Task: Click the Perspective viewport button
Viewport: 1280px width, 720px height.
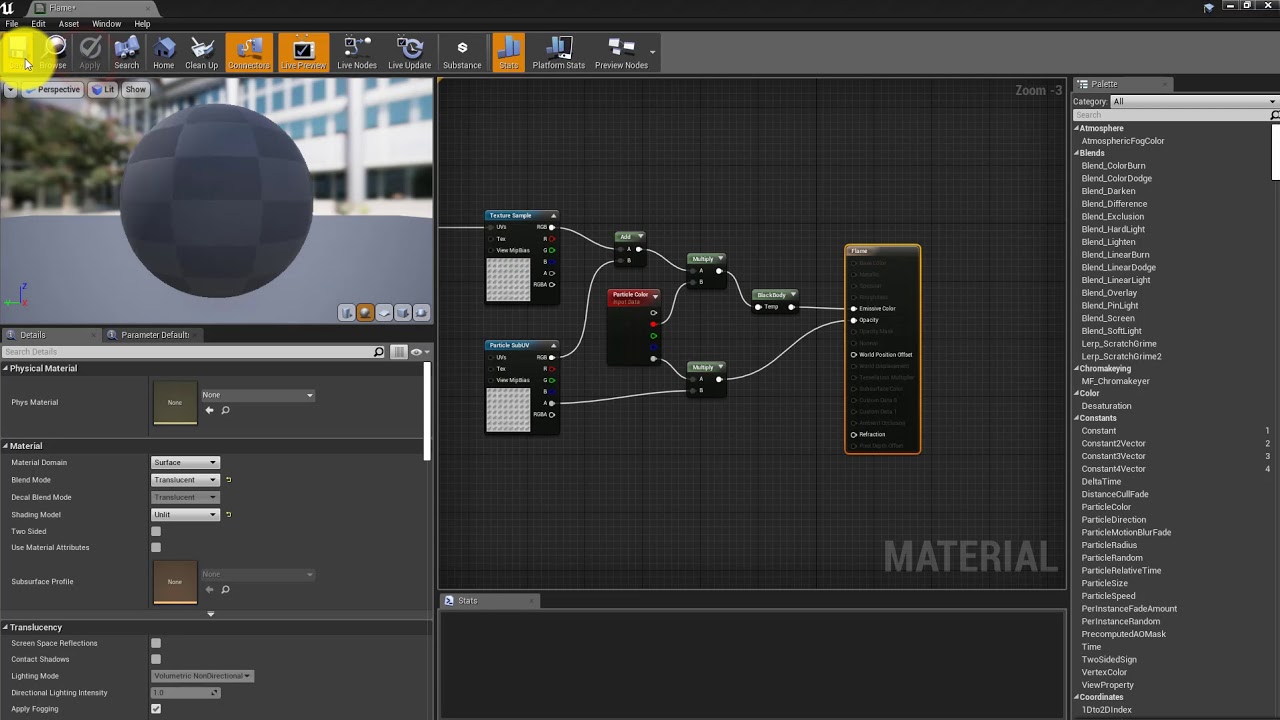Action: coord(52,89)
